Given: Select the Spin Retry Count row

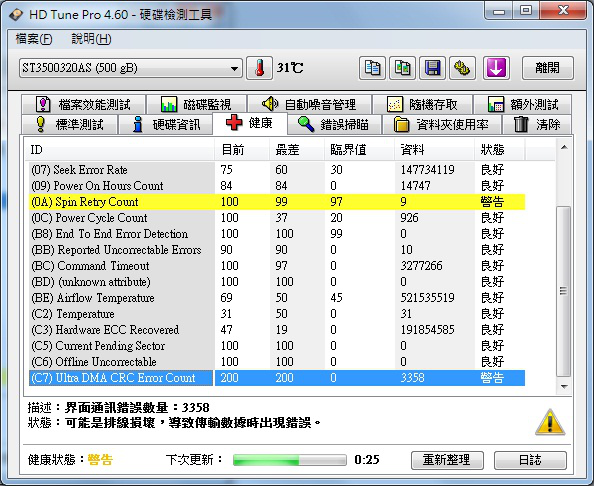Looking at the screenshot, I should [x=277, y=202].
